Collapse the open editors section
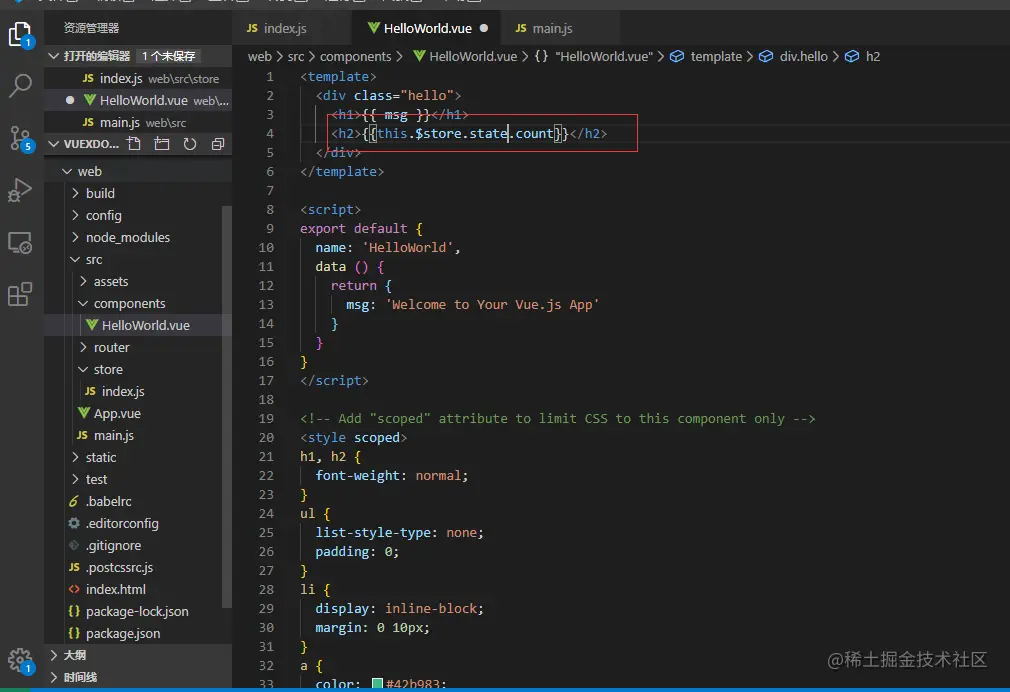 coord(54,56)
